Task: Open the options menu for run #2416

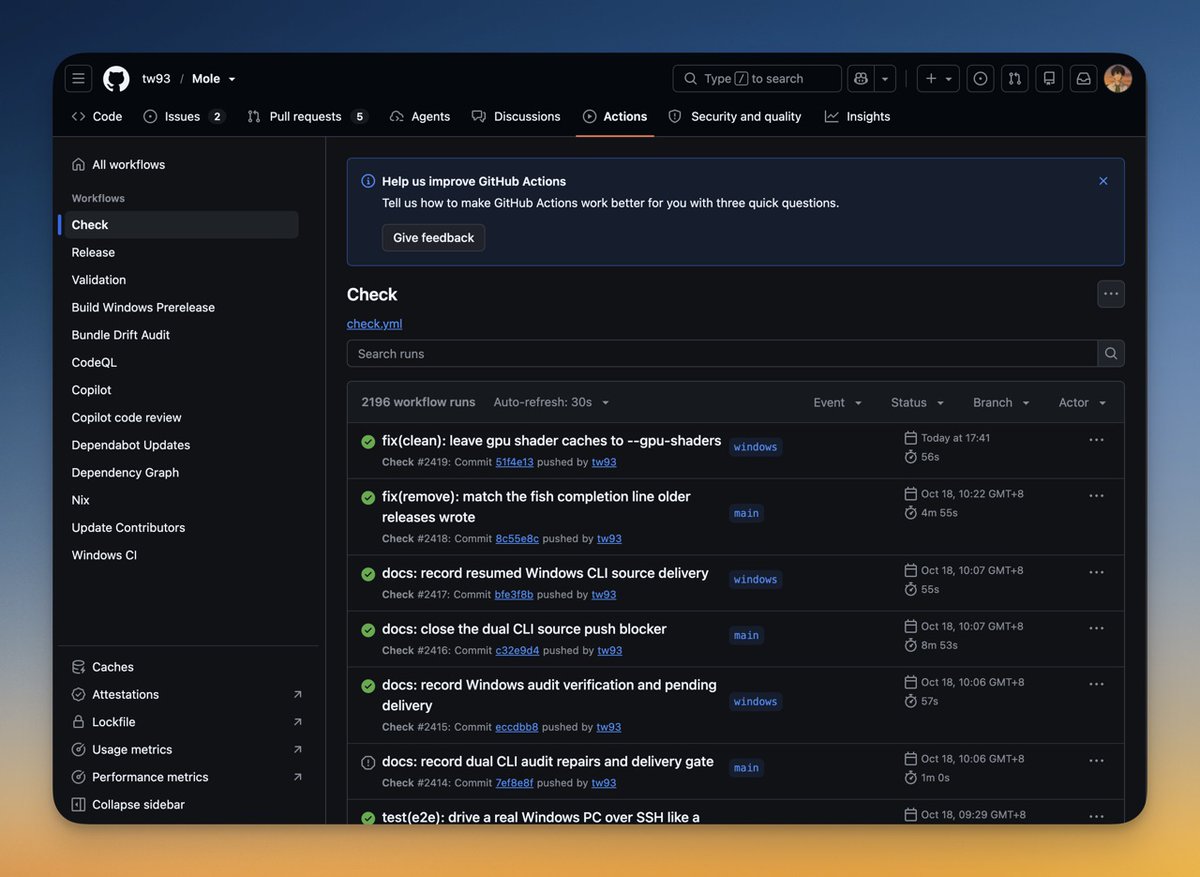Action: [1096, 628]
